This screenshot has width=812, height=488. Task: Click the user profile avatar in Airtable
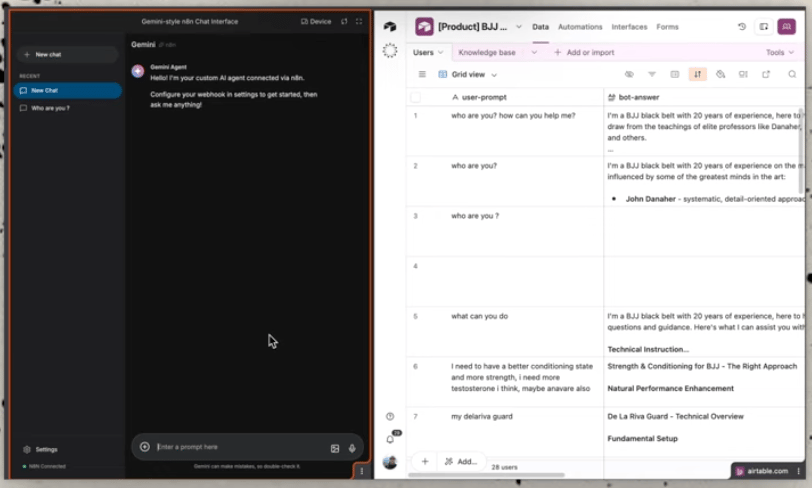pos(390,462)
